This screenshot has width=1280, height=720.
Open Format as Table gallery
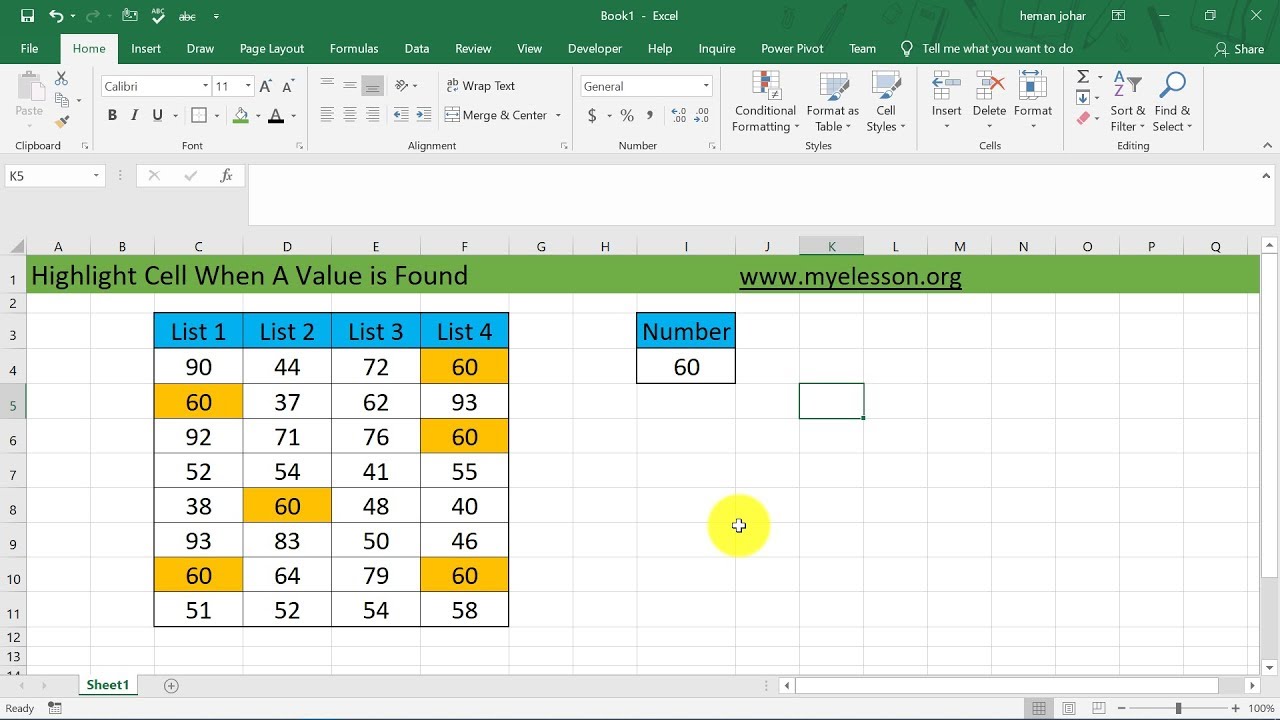pyautogui.click(x=833, y=102)
